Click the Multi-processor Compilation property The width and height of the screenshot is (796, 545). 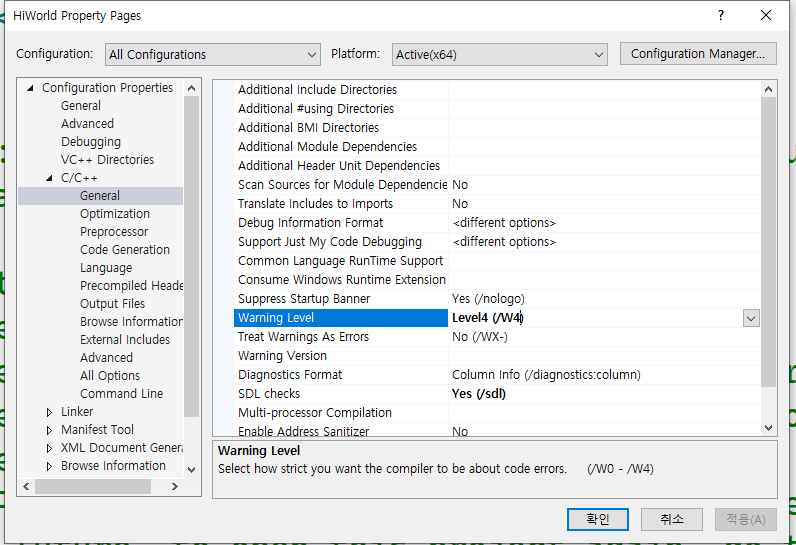point(315,413)
